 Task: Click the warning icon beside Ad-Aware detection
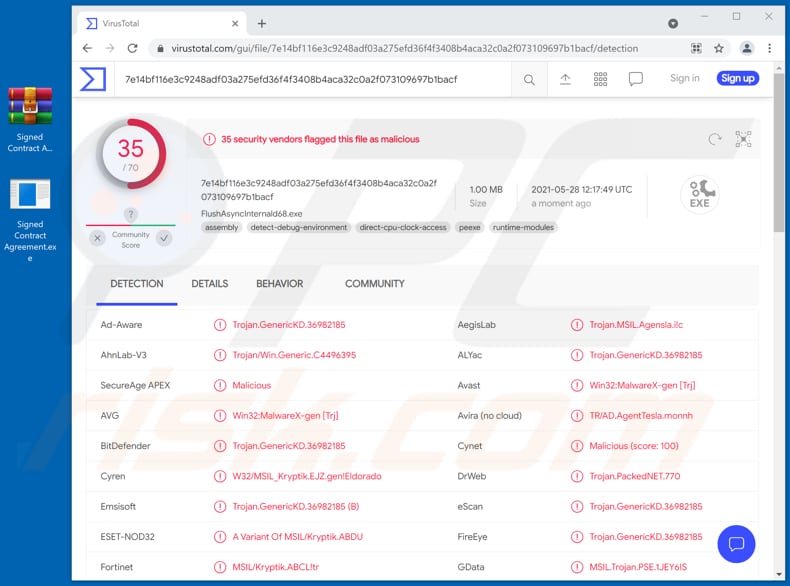tap(220, 325)
